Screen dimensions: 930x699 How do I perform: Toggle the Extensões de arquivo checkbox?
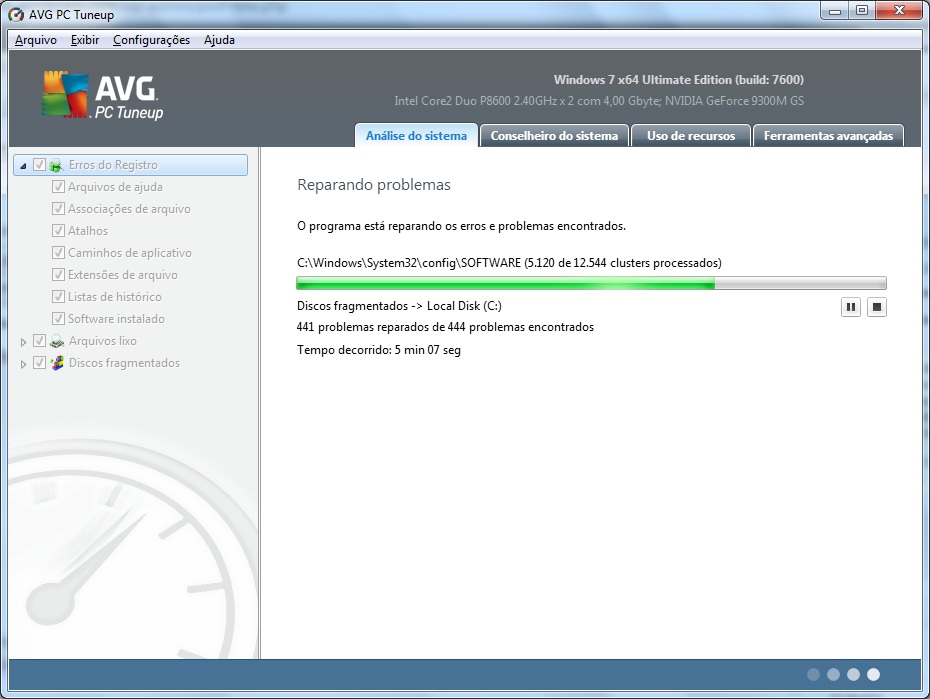[x=58, y=275]
